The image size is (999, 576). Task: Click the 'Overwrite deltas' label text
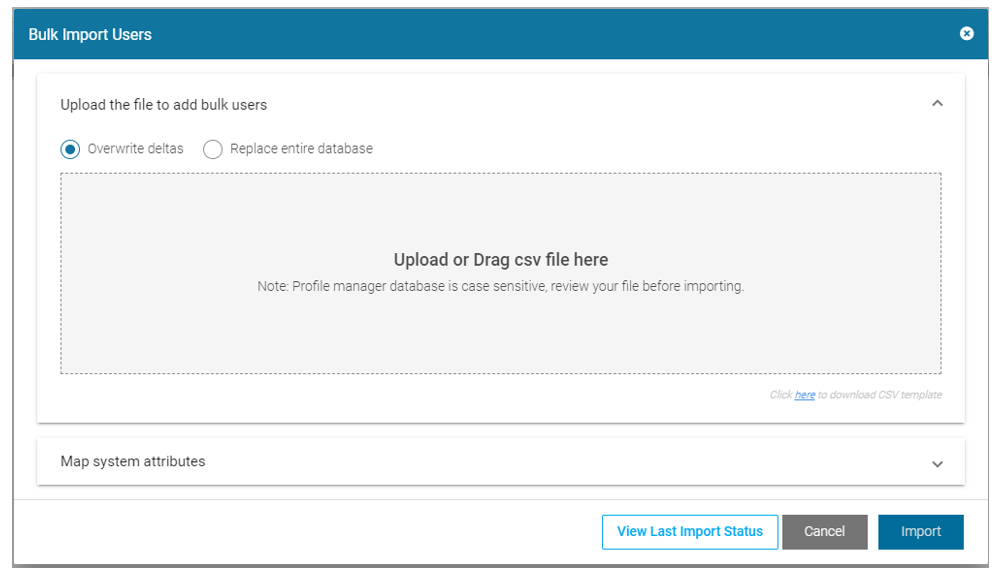click(x=135, y=149)
